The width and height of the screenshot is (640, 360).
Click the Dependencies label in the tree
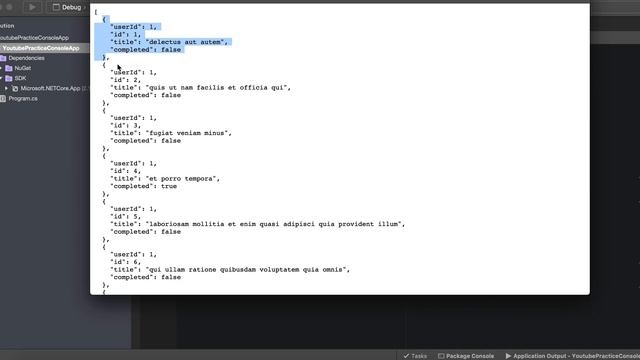(x=27, y=58)
